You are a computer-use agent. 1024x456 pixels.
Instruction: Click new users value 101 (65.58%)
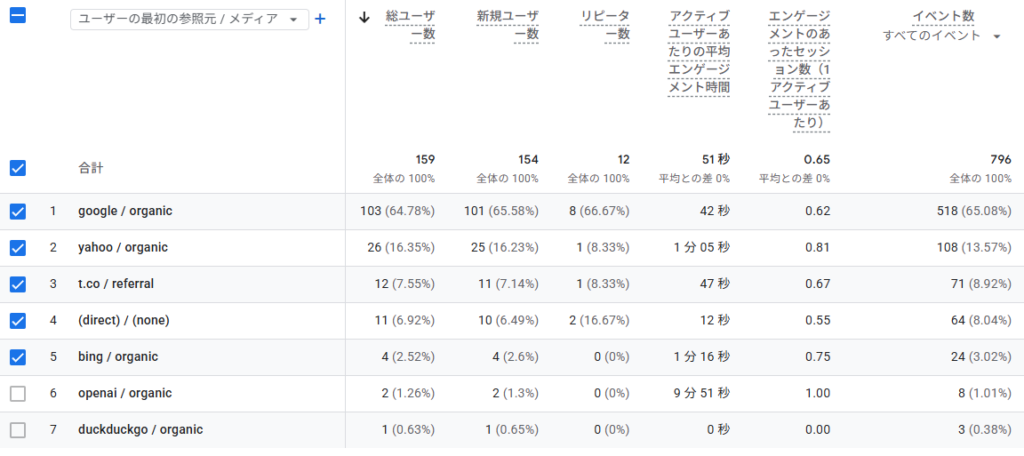pyautogui.click(x=501, y=211)
